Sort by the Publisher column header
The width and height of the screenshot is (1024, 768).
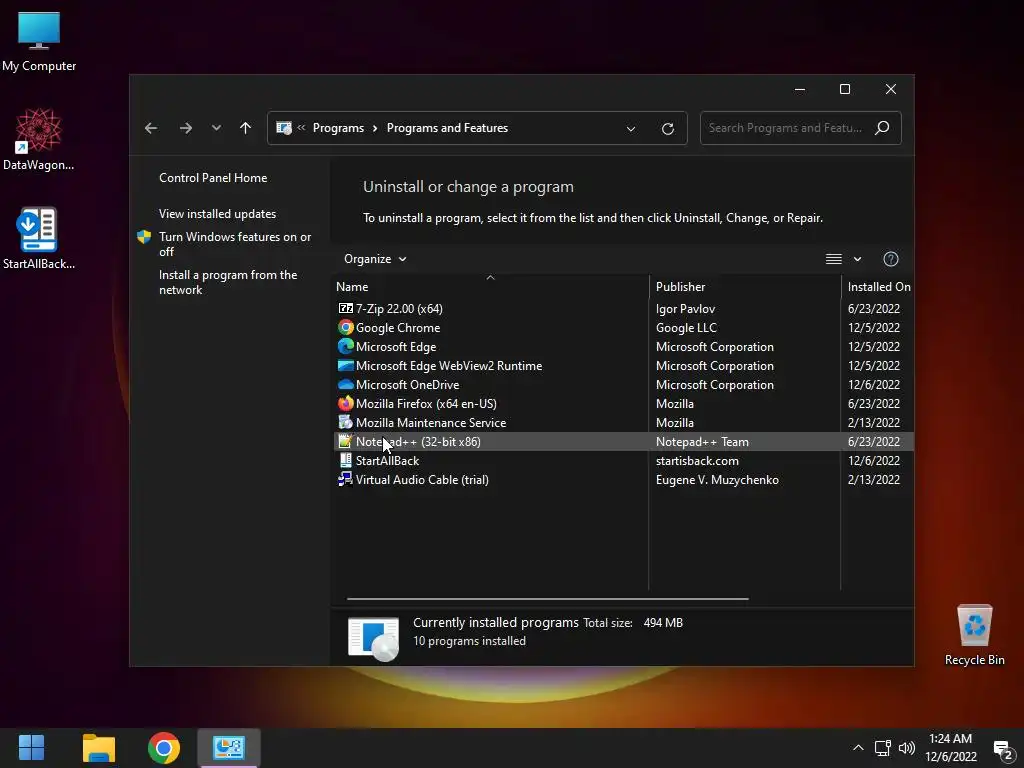[744, 286]
